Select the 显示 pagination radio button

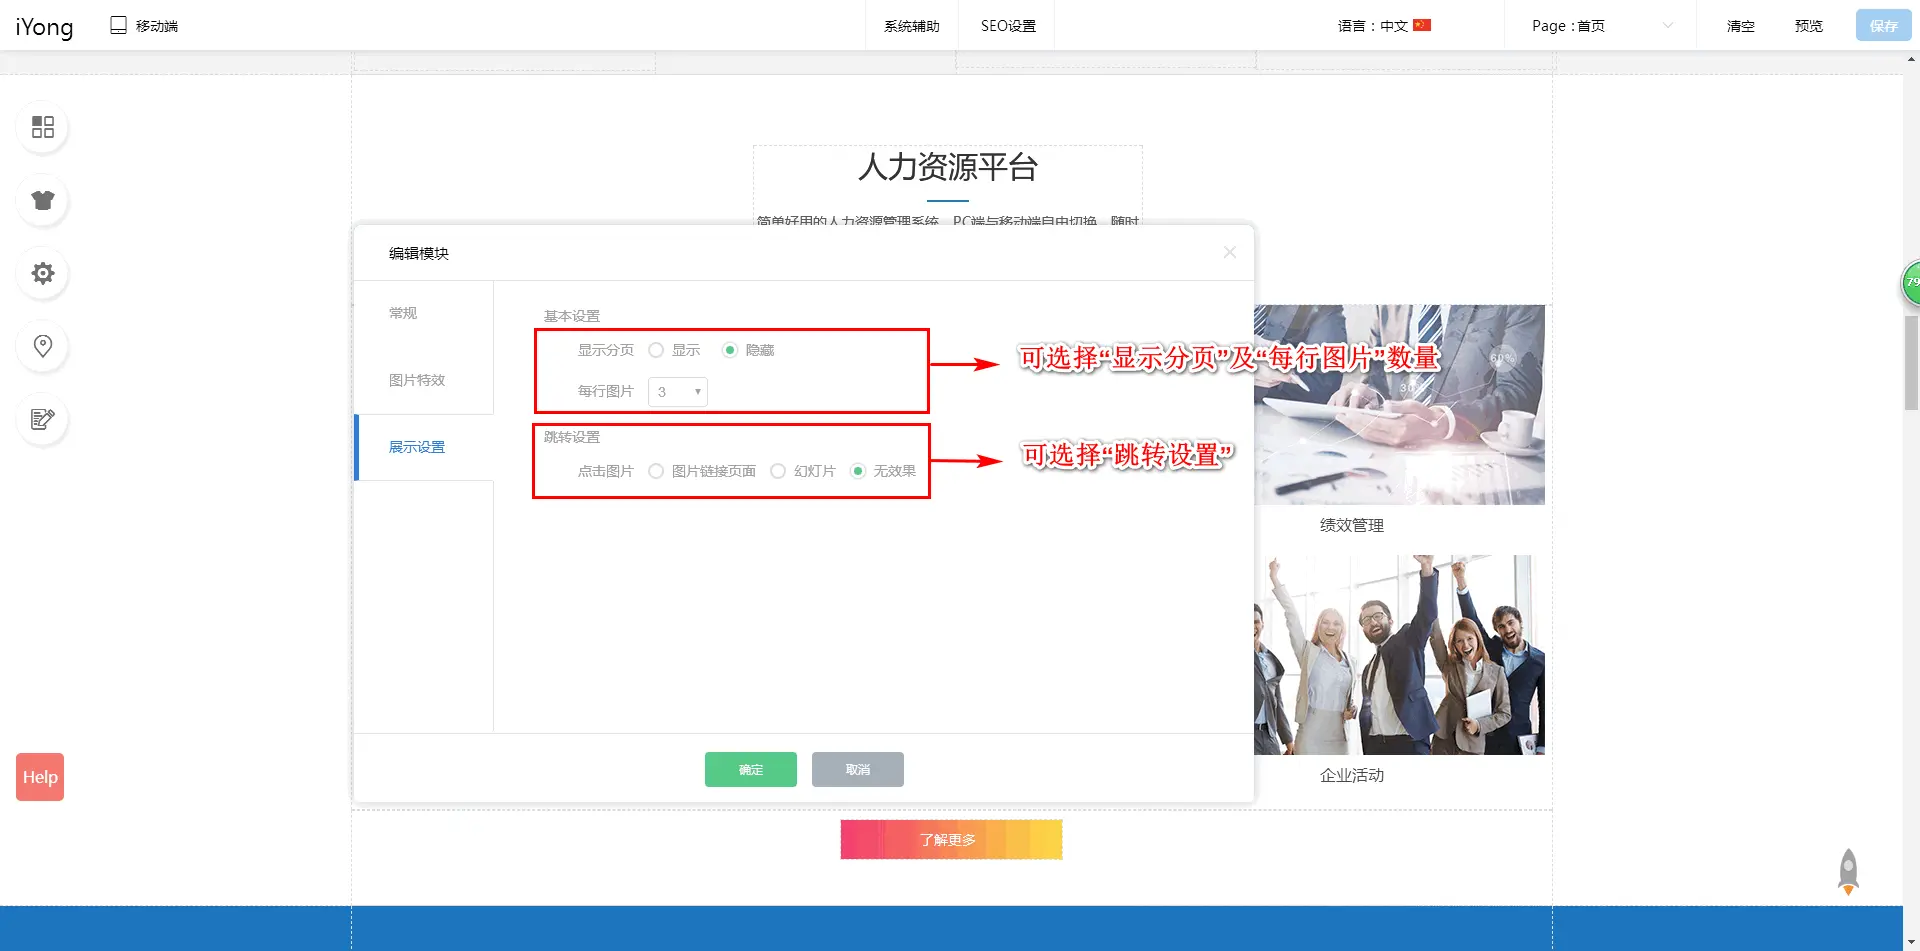(656, 350)
